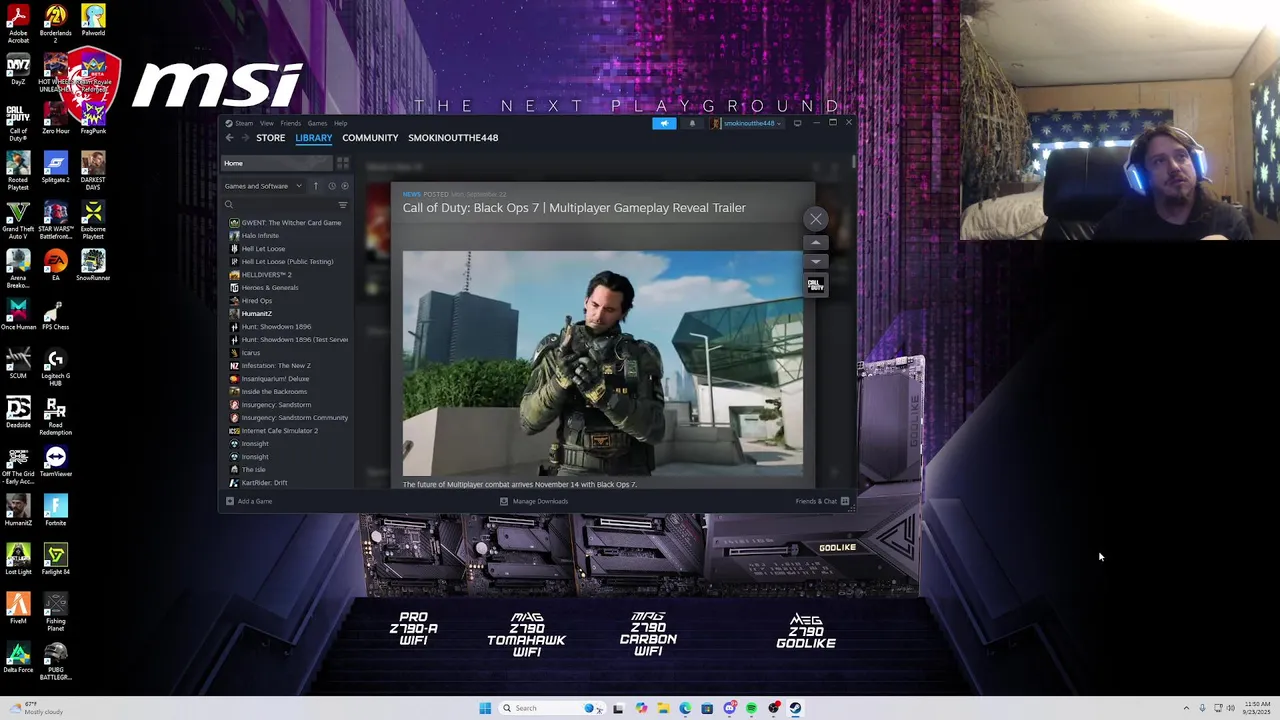Toggle Steam Big Picture mode icon
This screenshot has height=720, width=1280.
coord(797,123)
